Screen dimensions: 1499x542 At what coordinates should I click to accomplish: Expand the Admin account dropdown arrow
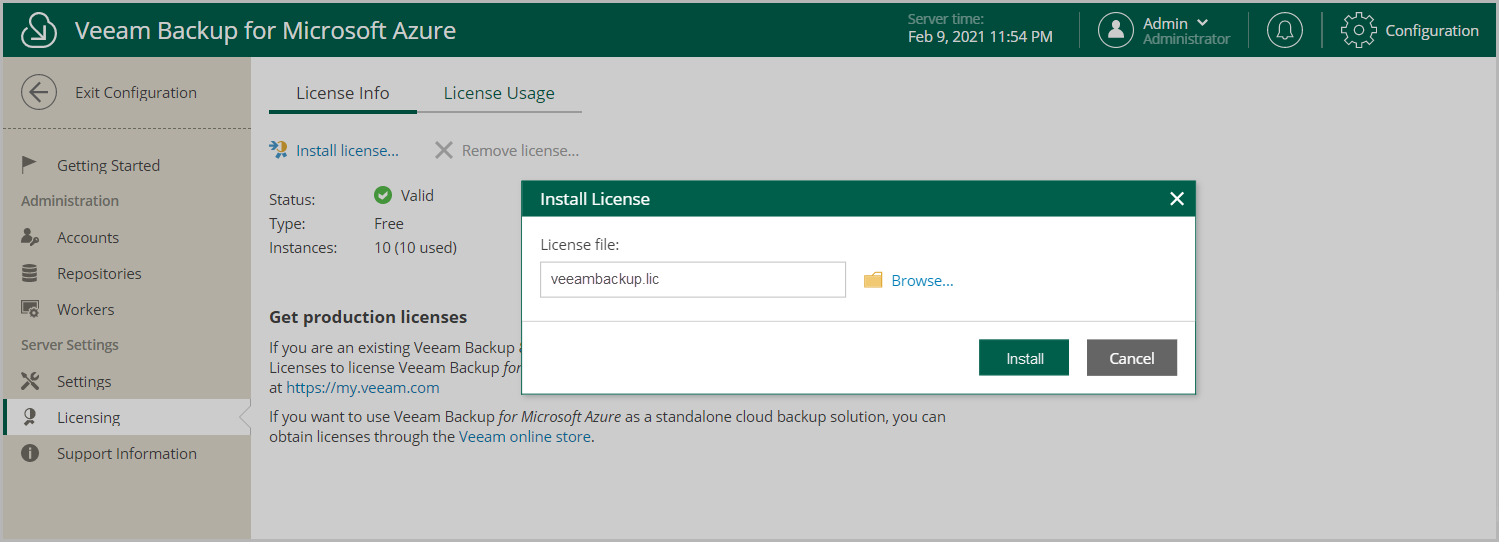point(1202,23)
